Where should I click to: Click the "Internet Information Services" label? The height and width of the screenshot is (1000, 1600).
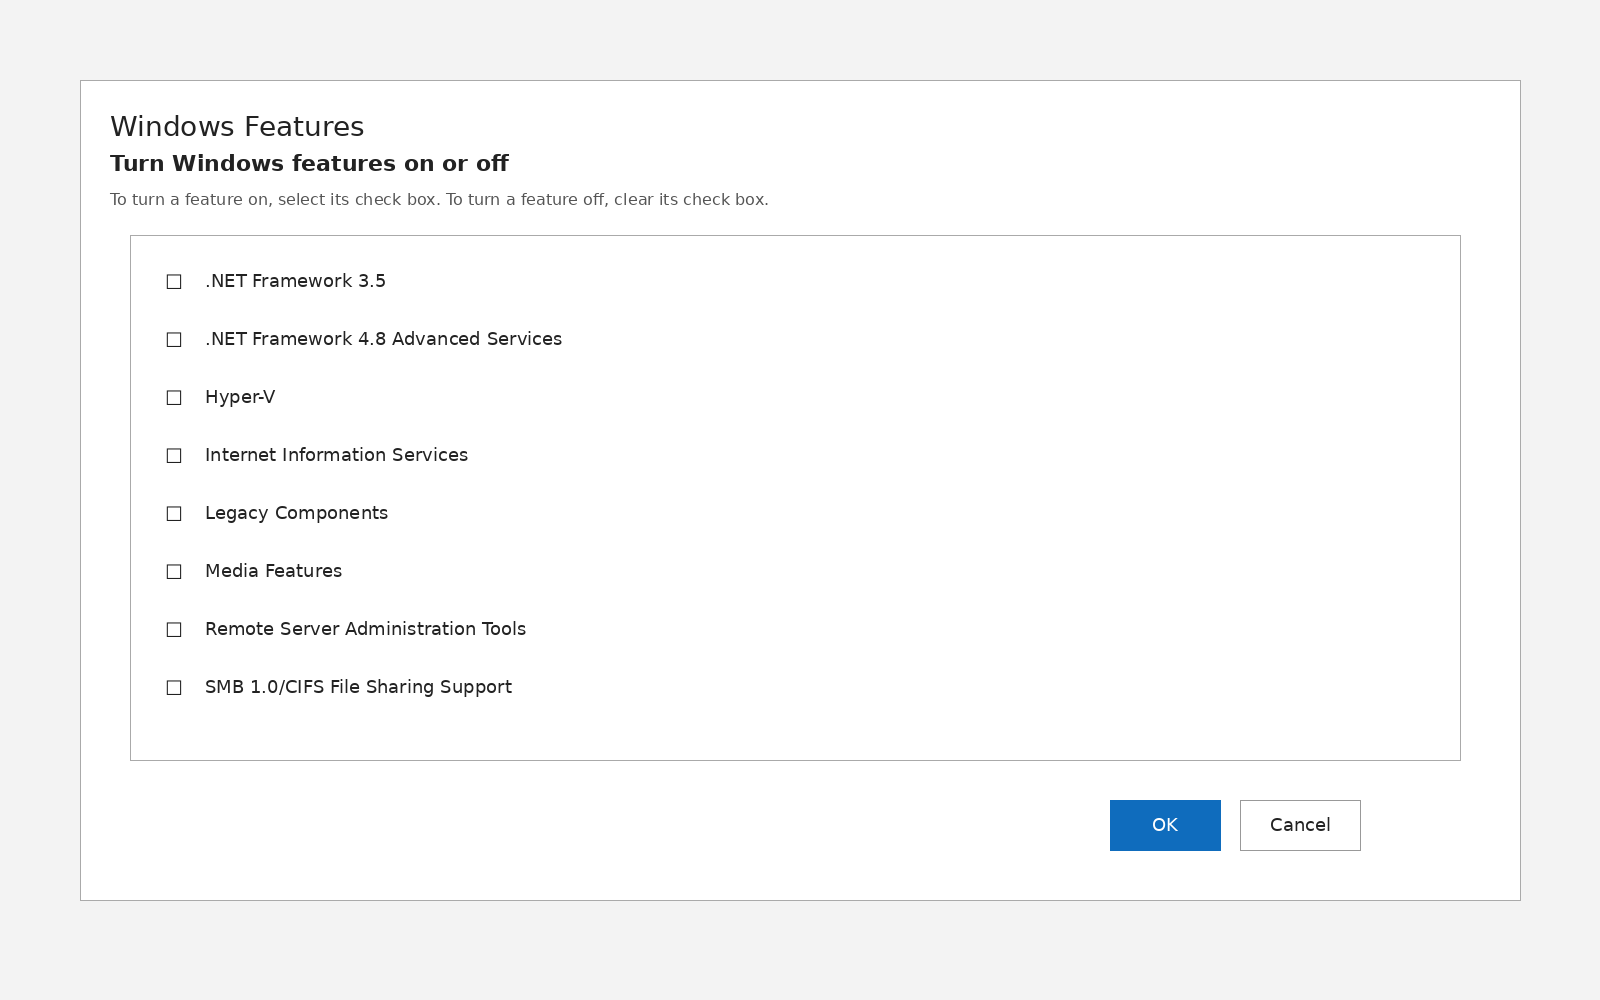pyautogui.click(x=336, y=455)
